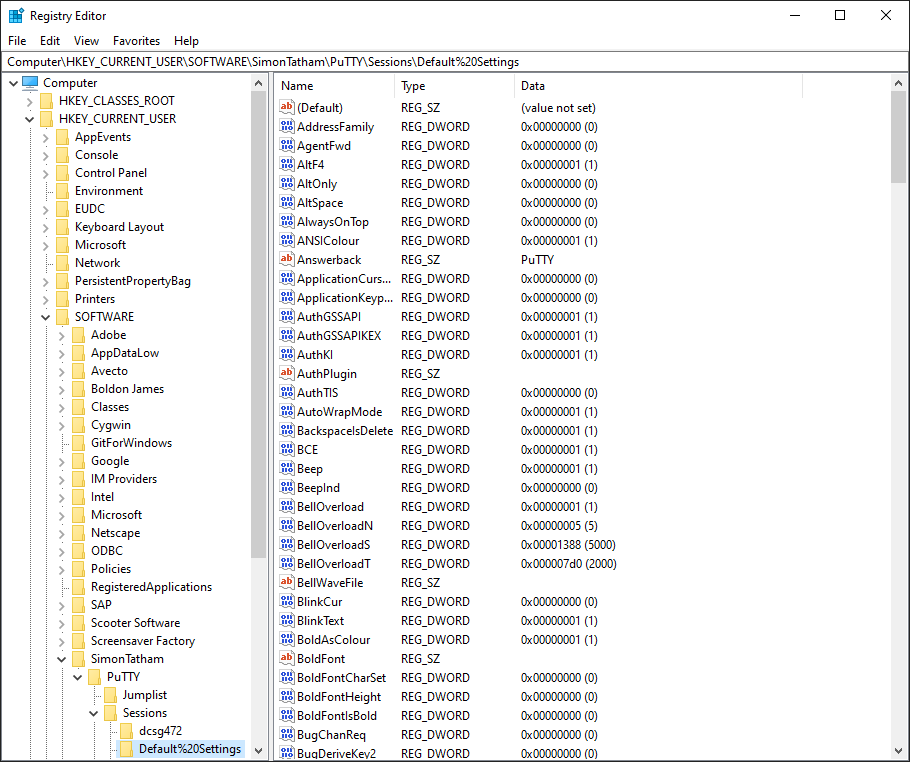
Task: Collapse the HKEY_CURRENT_USER tree node
Action: tap(29, 119)
